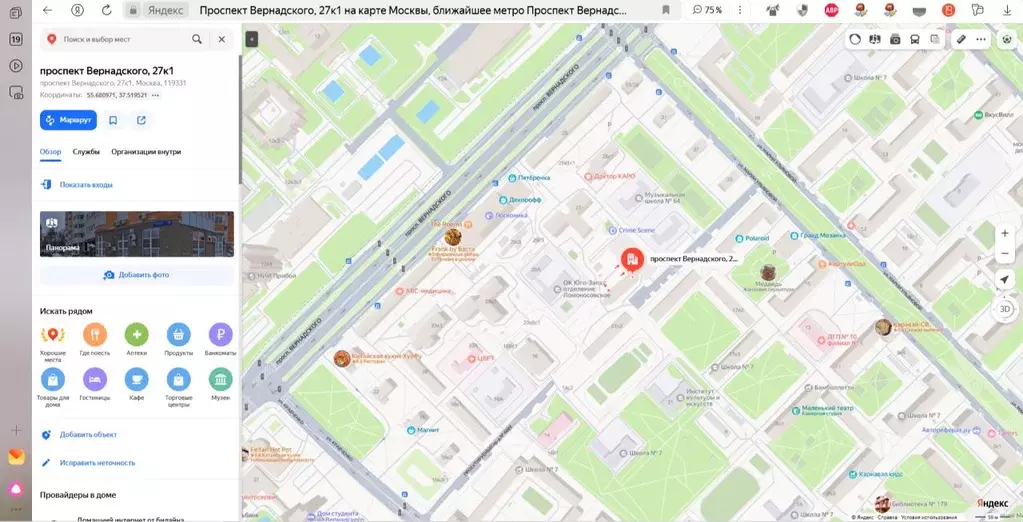Click the red building pin marker

[x=632, y=260]
